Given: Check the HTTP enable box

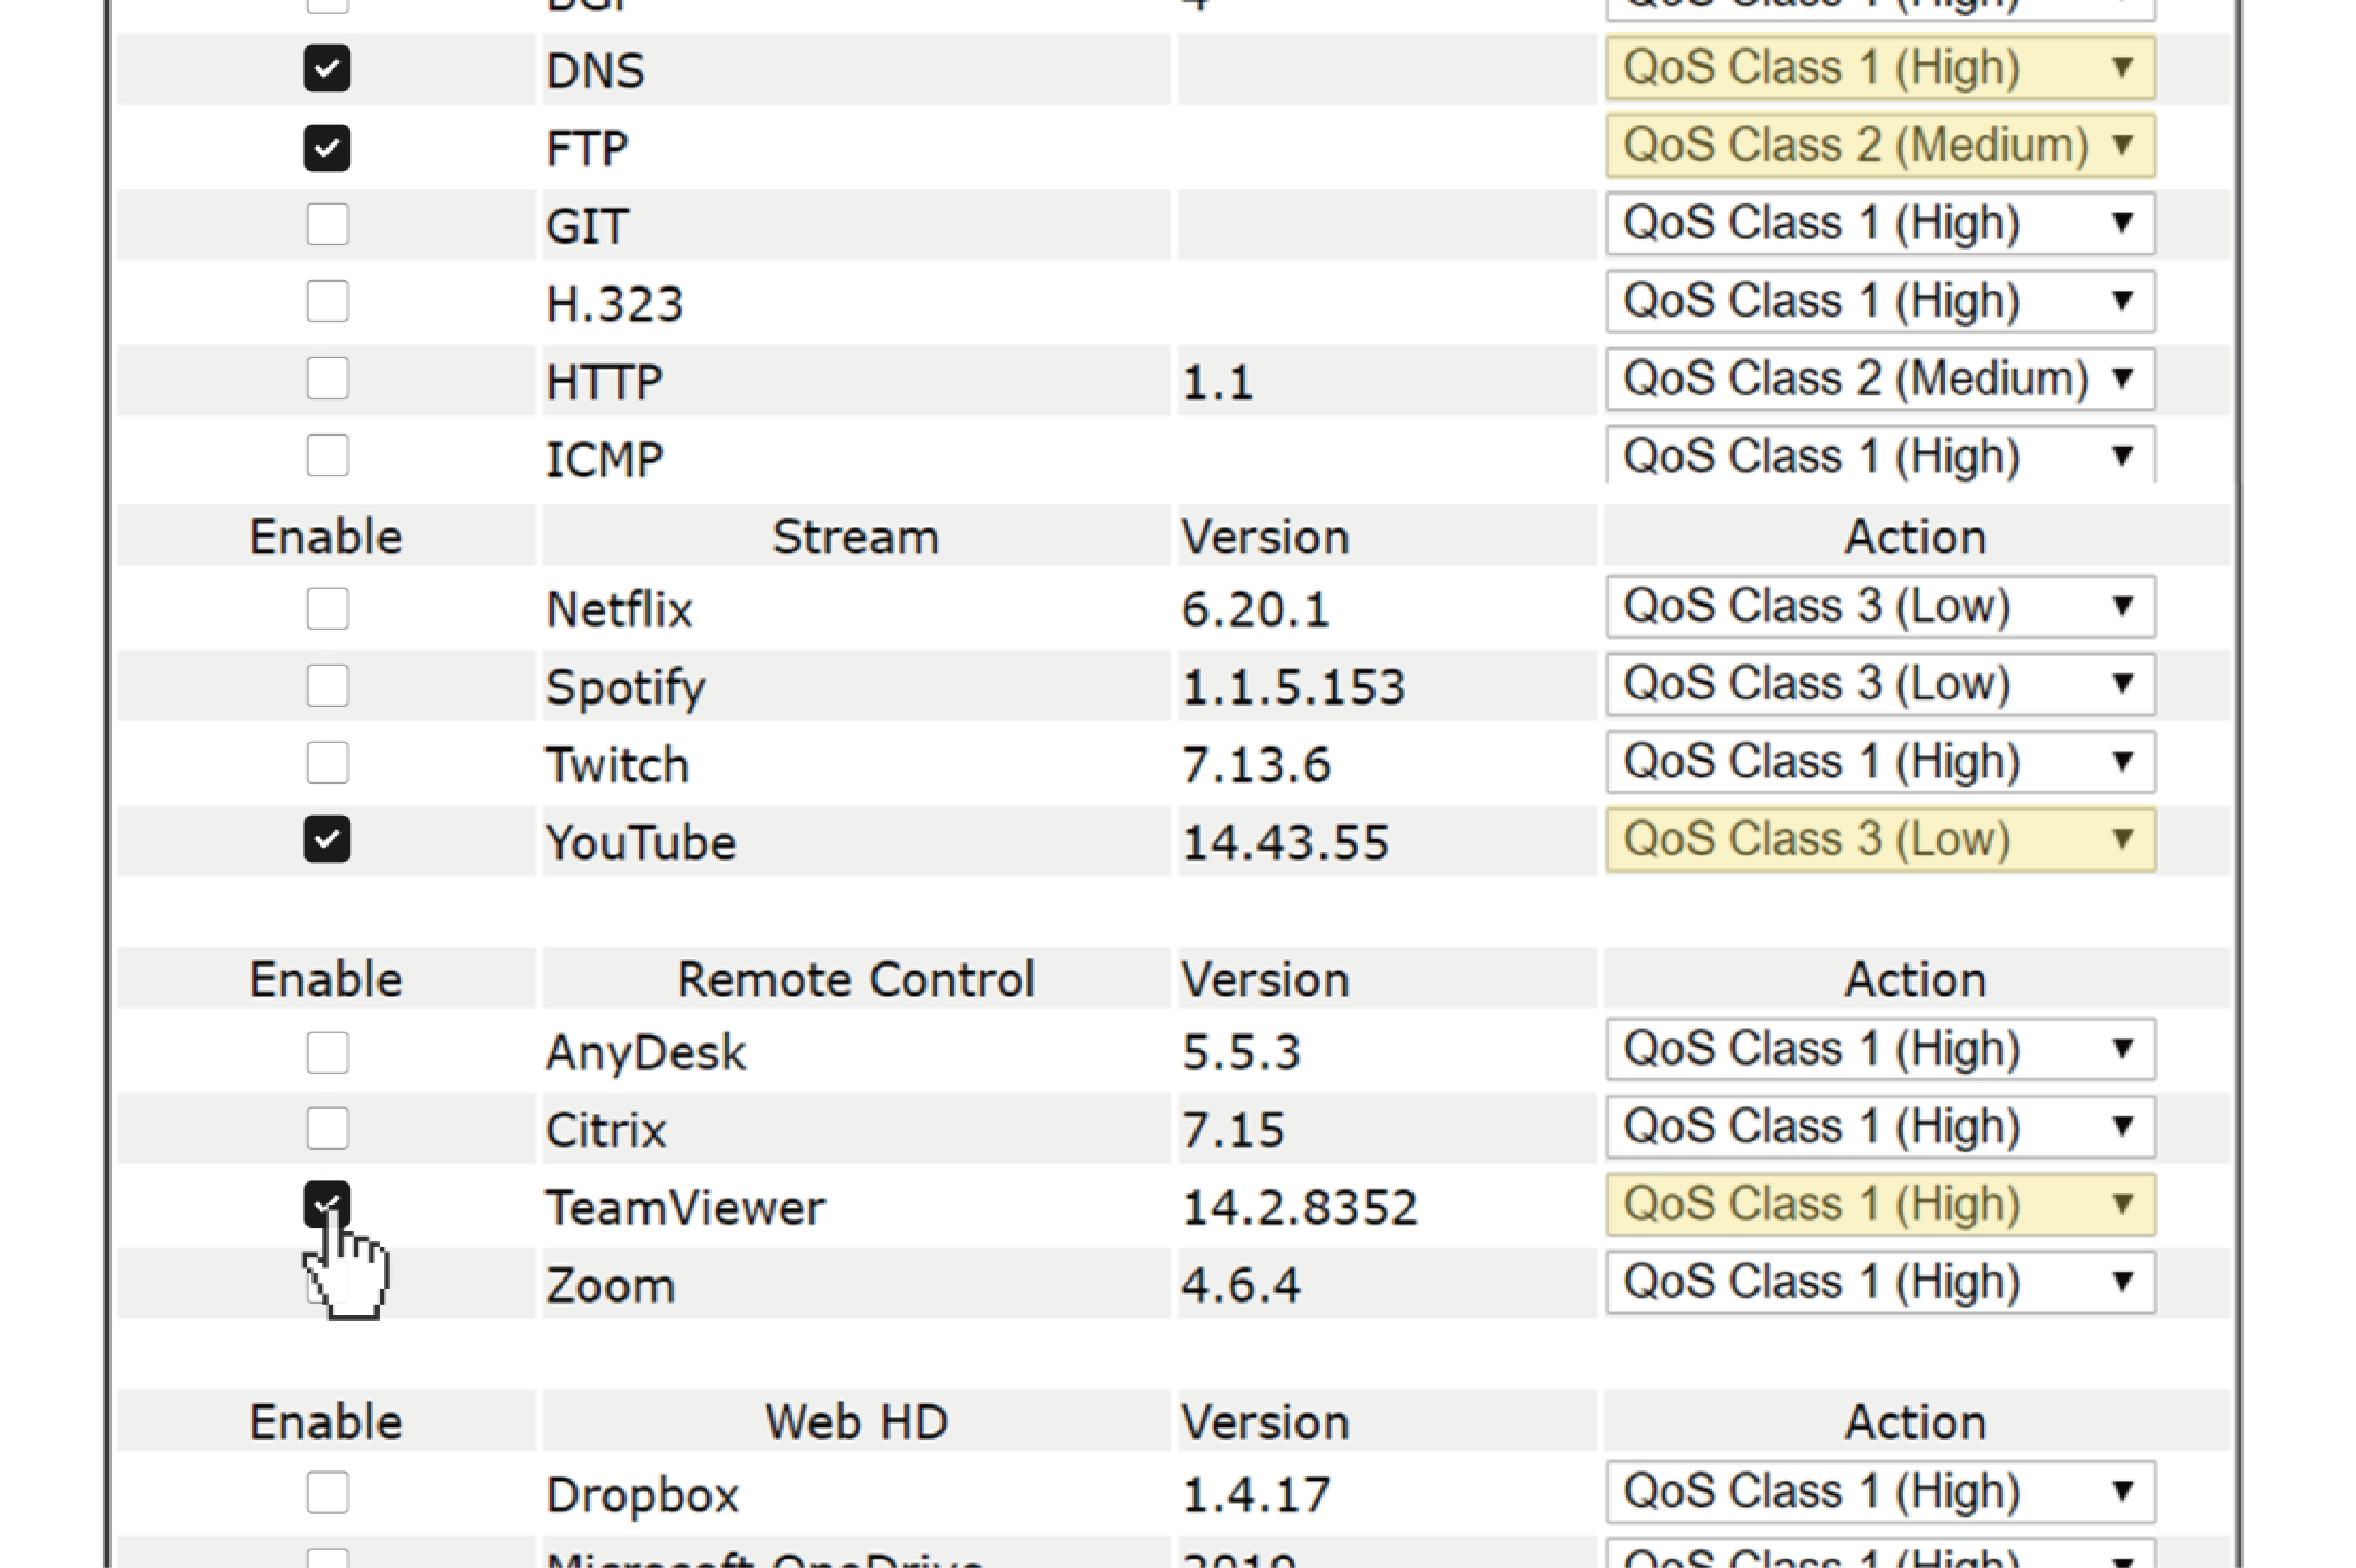Looking at the screenshot, I should (x=327, y=378).
